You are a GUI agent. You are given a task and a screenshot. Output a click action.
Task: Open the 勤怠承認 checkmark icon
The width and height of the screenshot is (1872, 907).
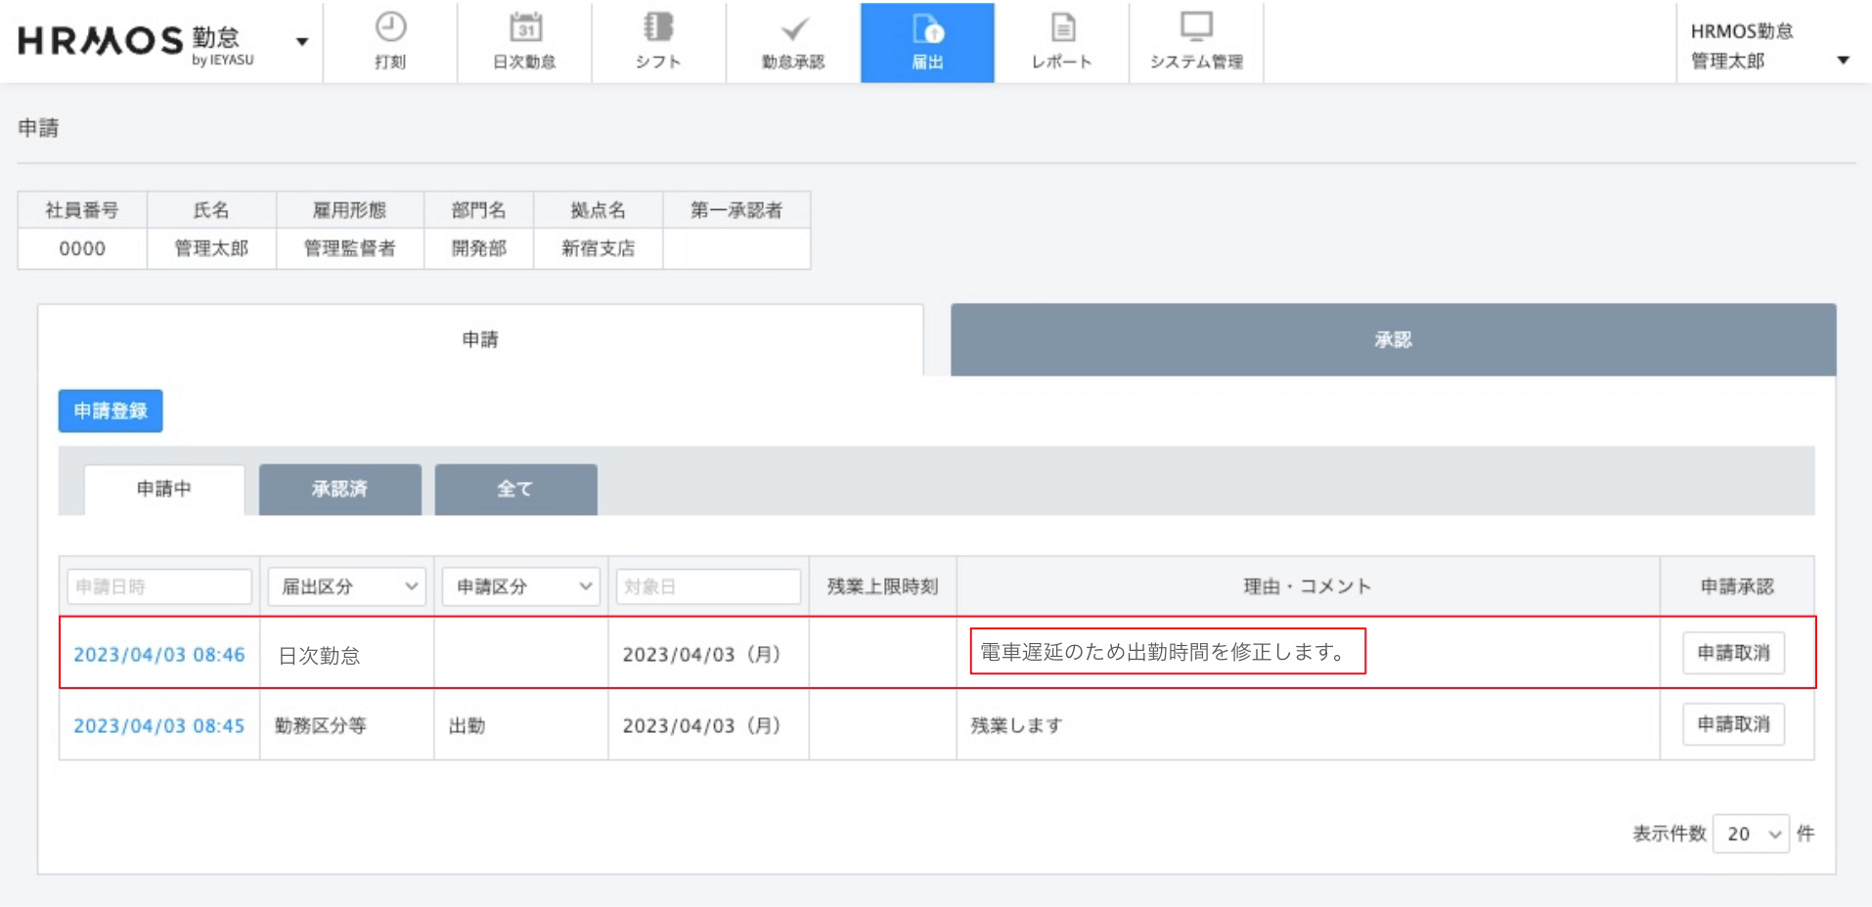(793, 28)
